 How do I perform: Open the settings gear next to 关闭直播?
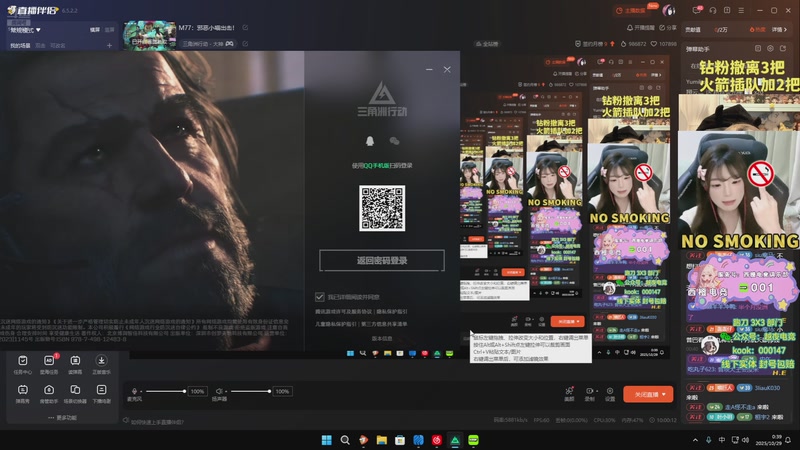tap(610, 393)
